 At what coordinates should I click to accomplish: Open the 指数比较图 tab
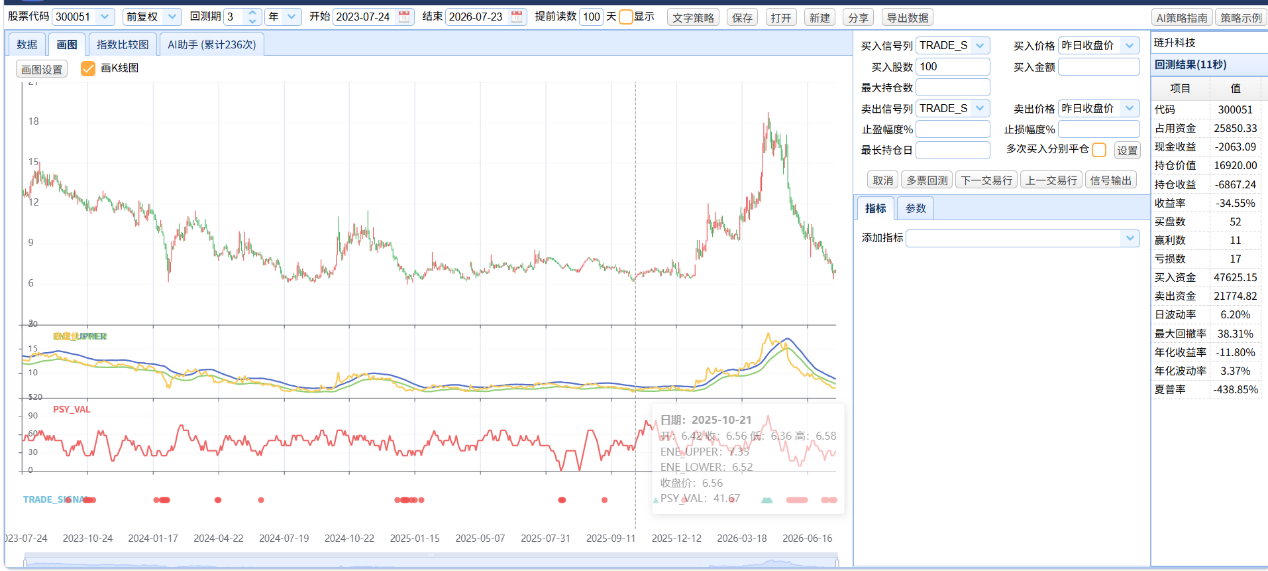[123, 44]
